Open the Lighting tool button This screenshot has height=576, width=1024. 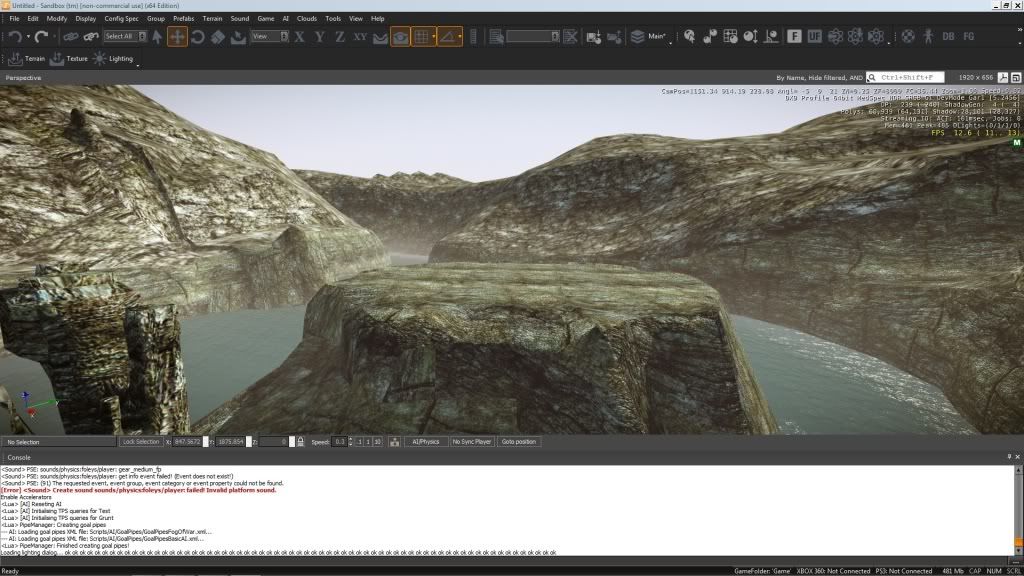(113, 59)
